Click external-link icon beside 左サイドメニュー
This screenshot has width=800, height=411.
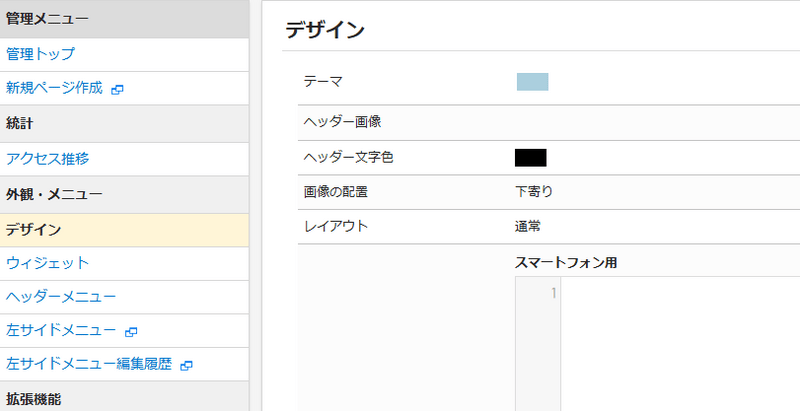[131, 332]
